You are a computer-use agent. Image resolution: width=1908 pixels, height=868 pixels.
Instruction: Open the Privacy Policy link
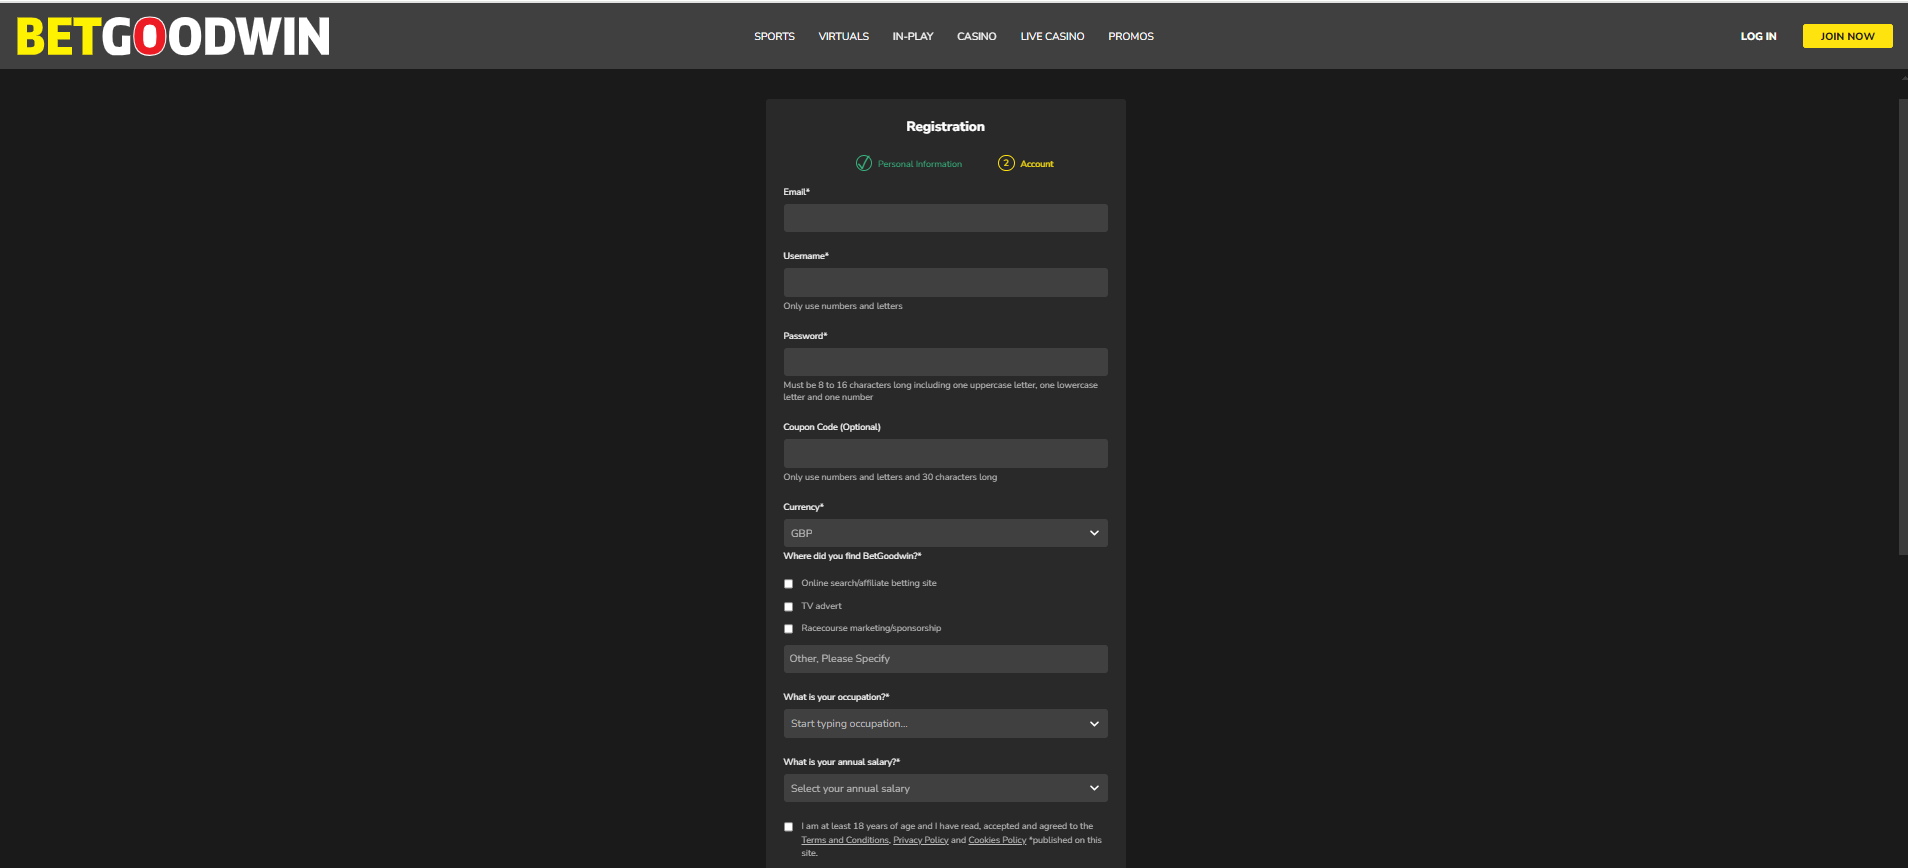[920, 840]
